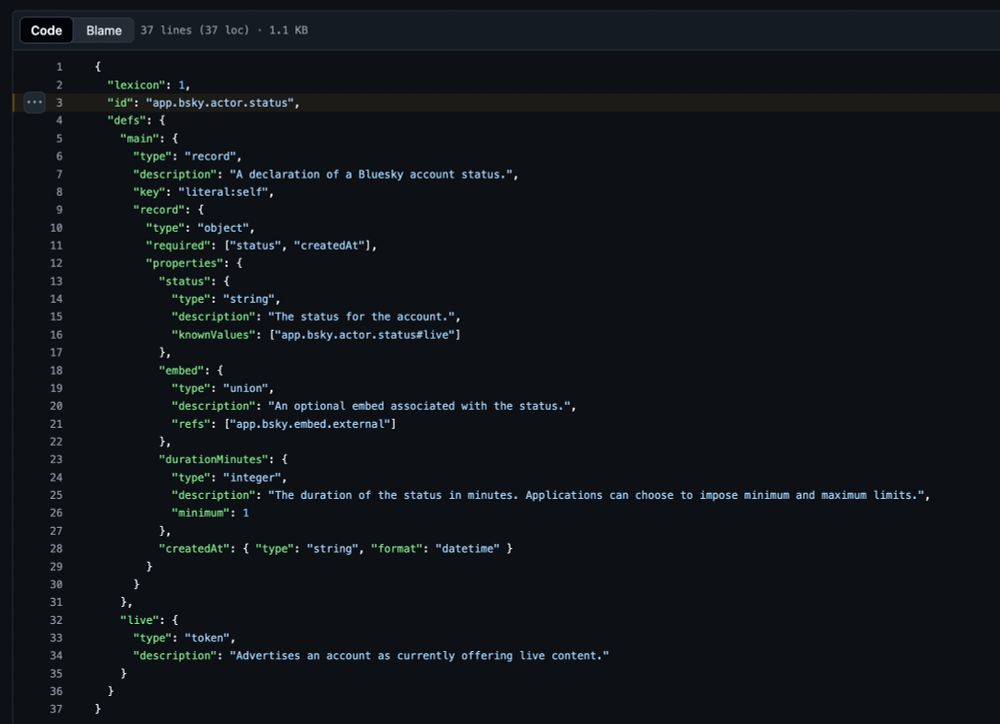
Task: Click line number 34
Action: tap(56, 656)
